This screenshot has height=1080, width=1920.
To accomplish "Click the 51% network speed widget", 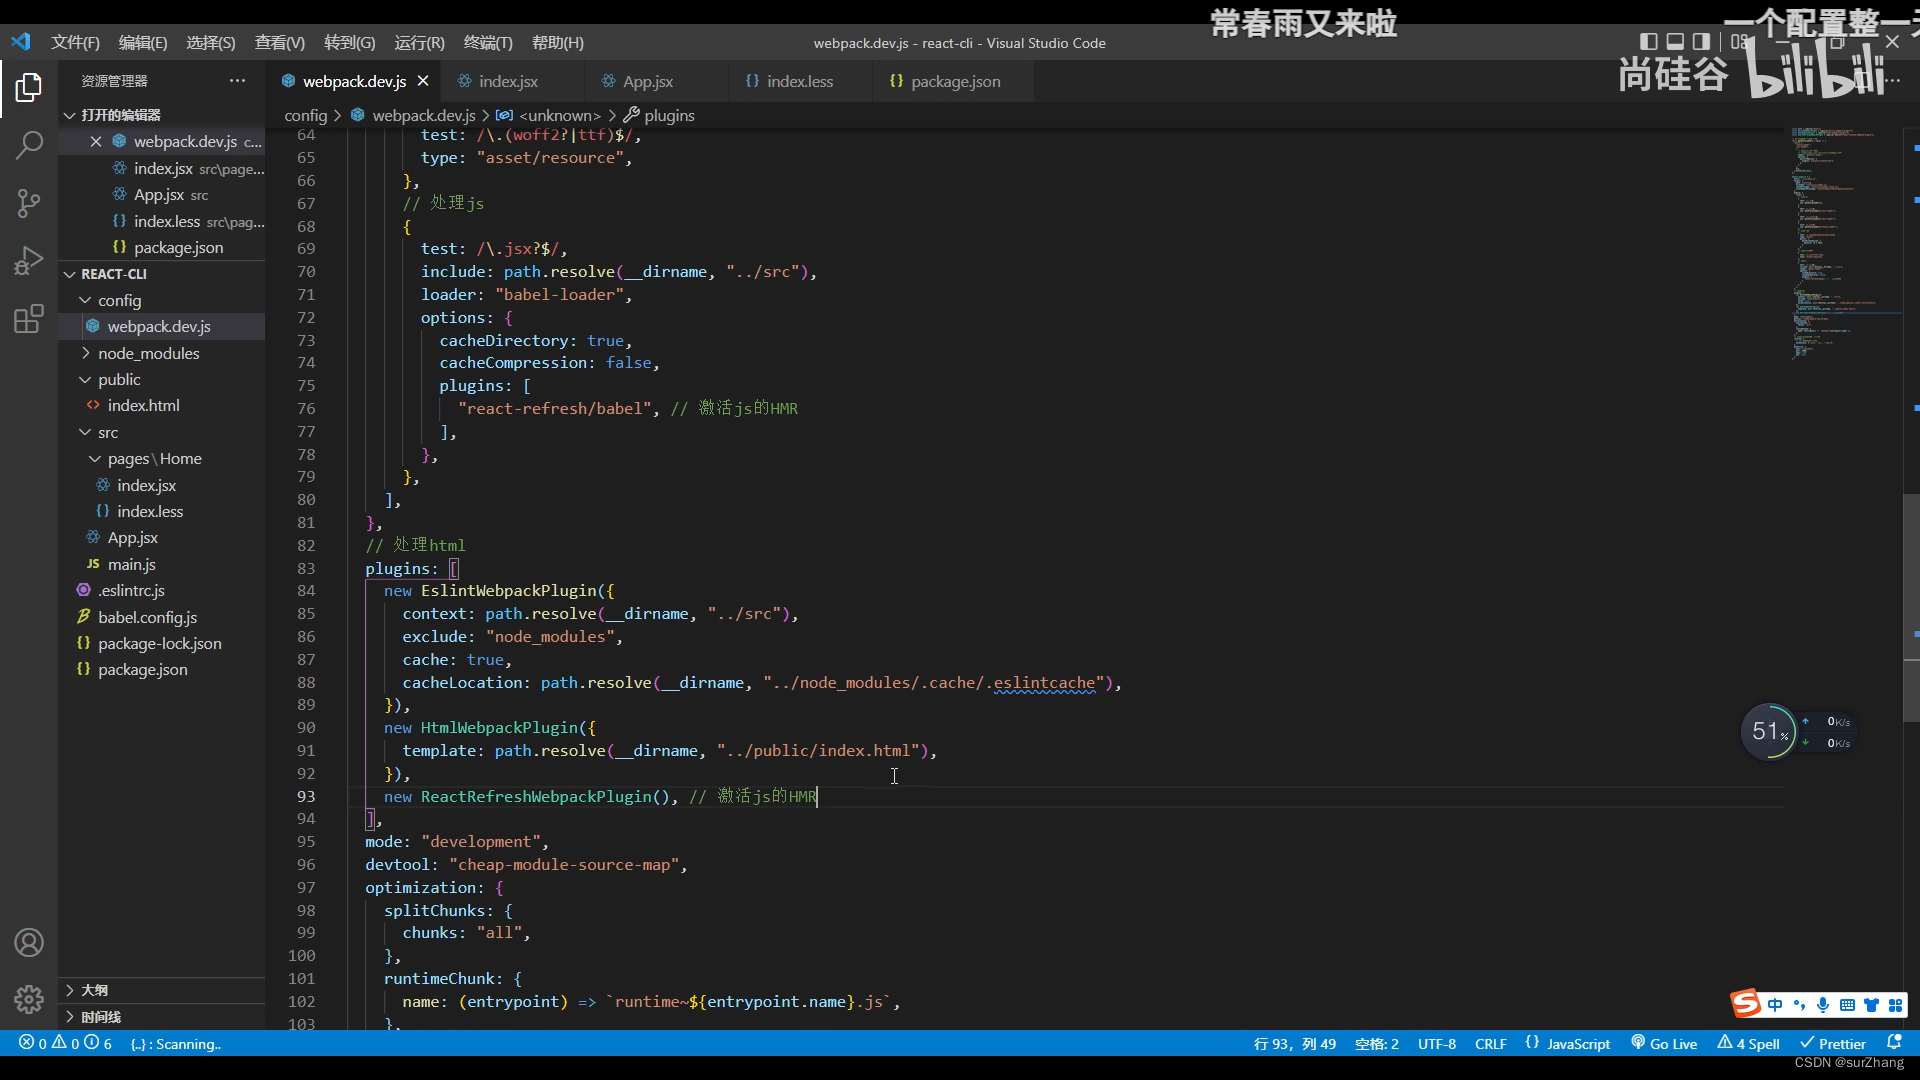I will click(1770, 732).
